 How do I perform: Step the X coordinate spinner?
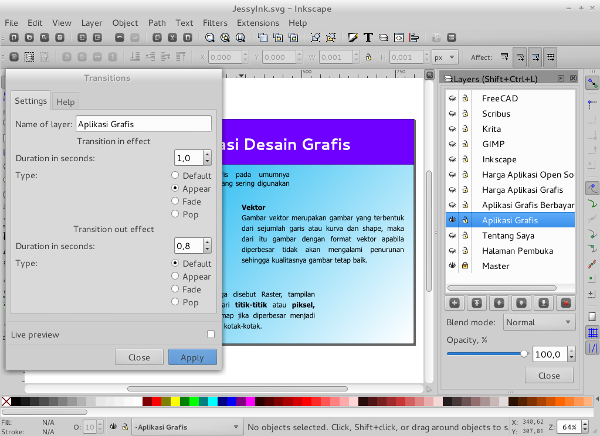click(x=246, y=57)
